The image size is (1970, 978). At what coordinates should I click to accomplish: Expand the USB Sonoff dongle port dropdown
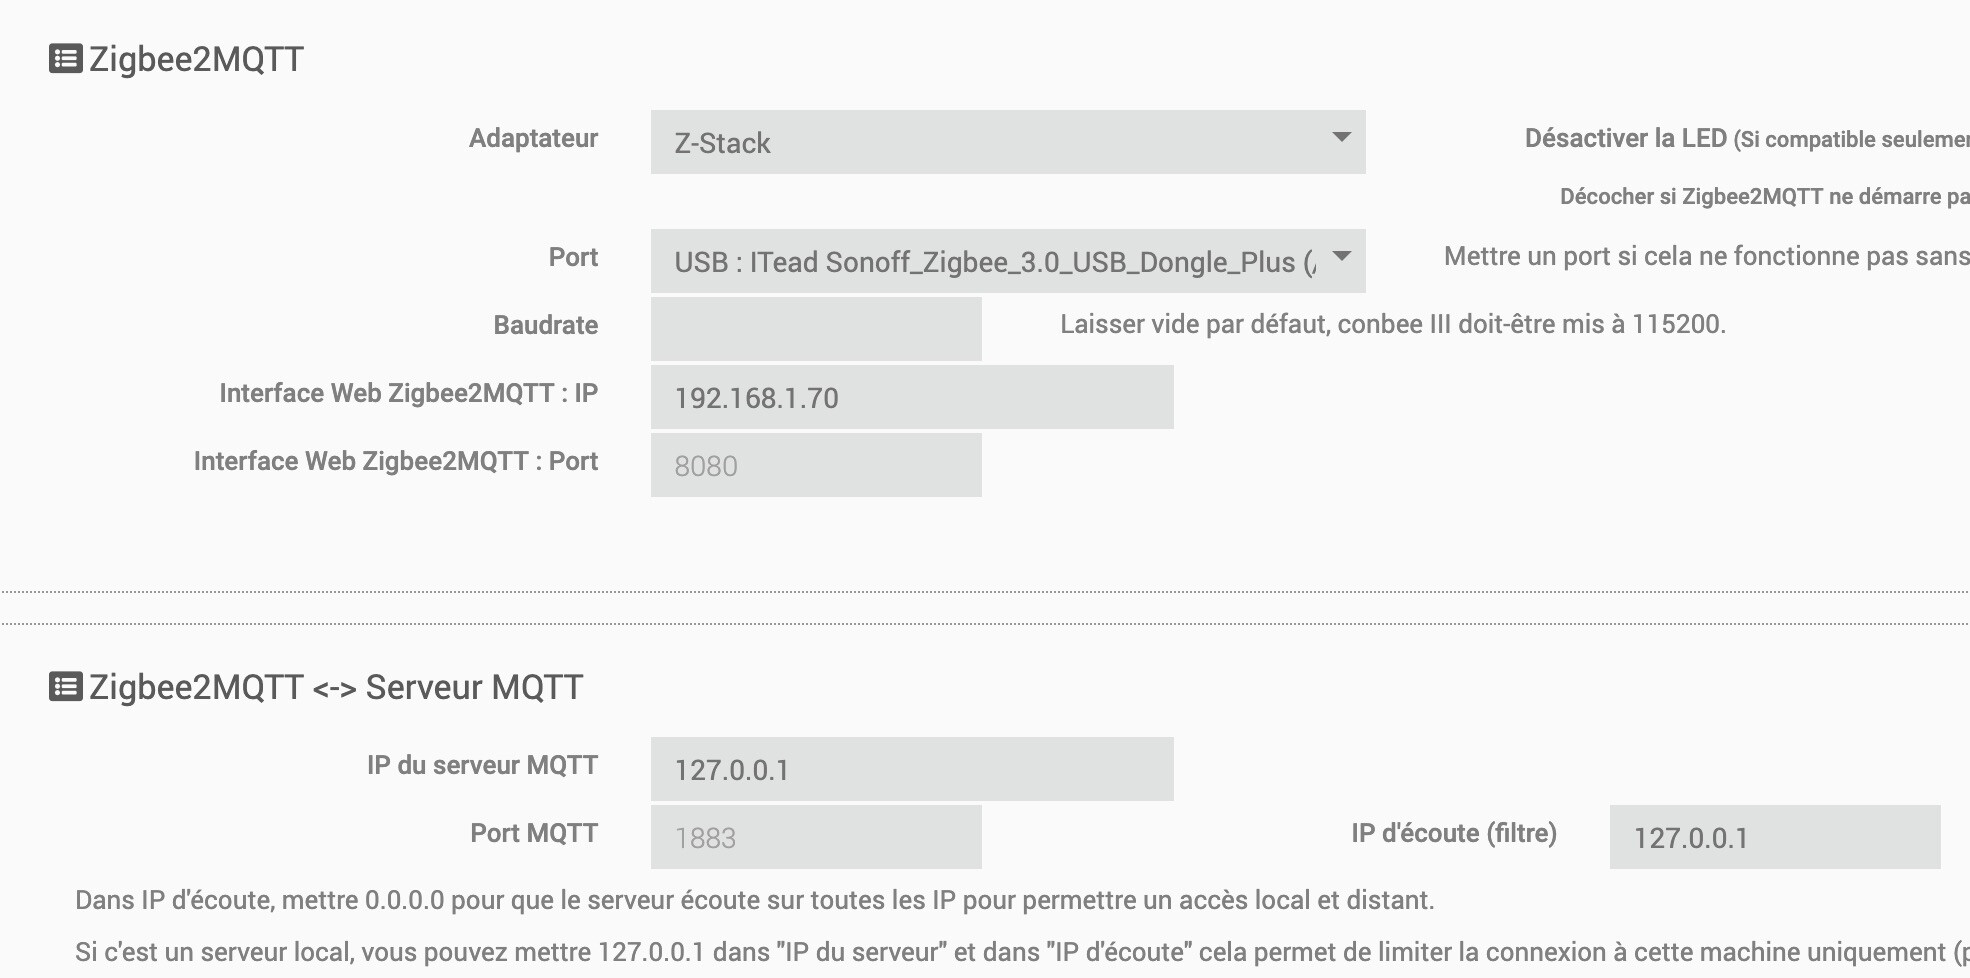1008,261
